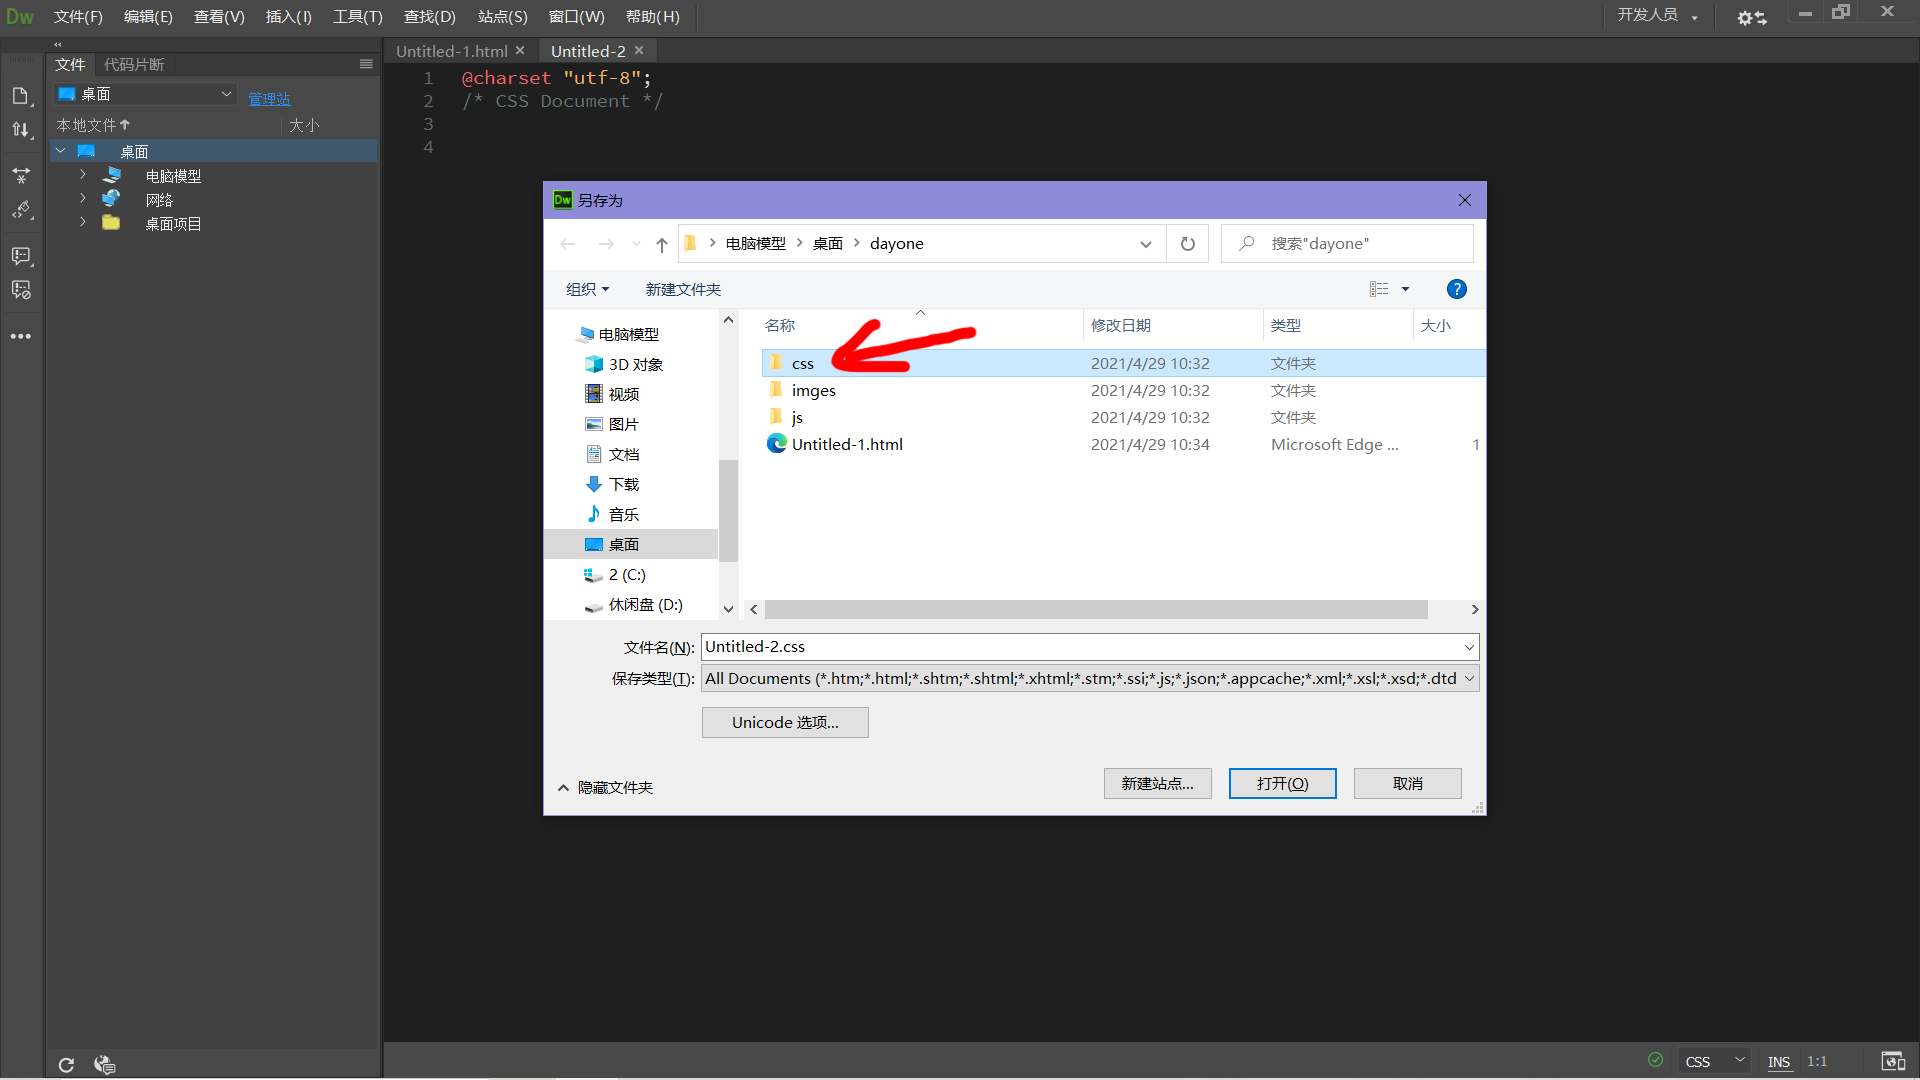This screenshot has height=1080, width=1920.
Task: Click the 取消 button
Action: coord(1407,784)
